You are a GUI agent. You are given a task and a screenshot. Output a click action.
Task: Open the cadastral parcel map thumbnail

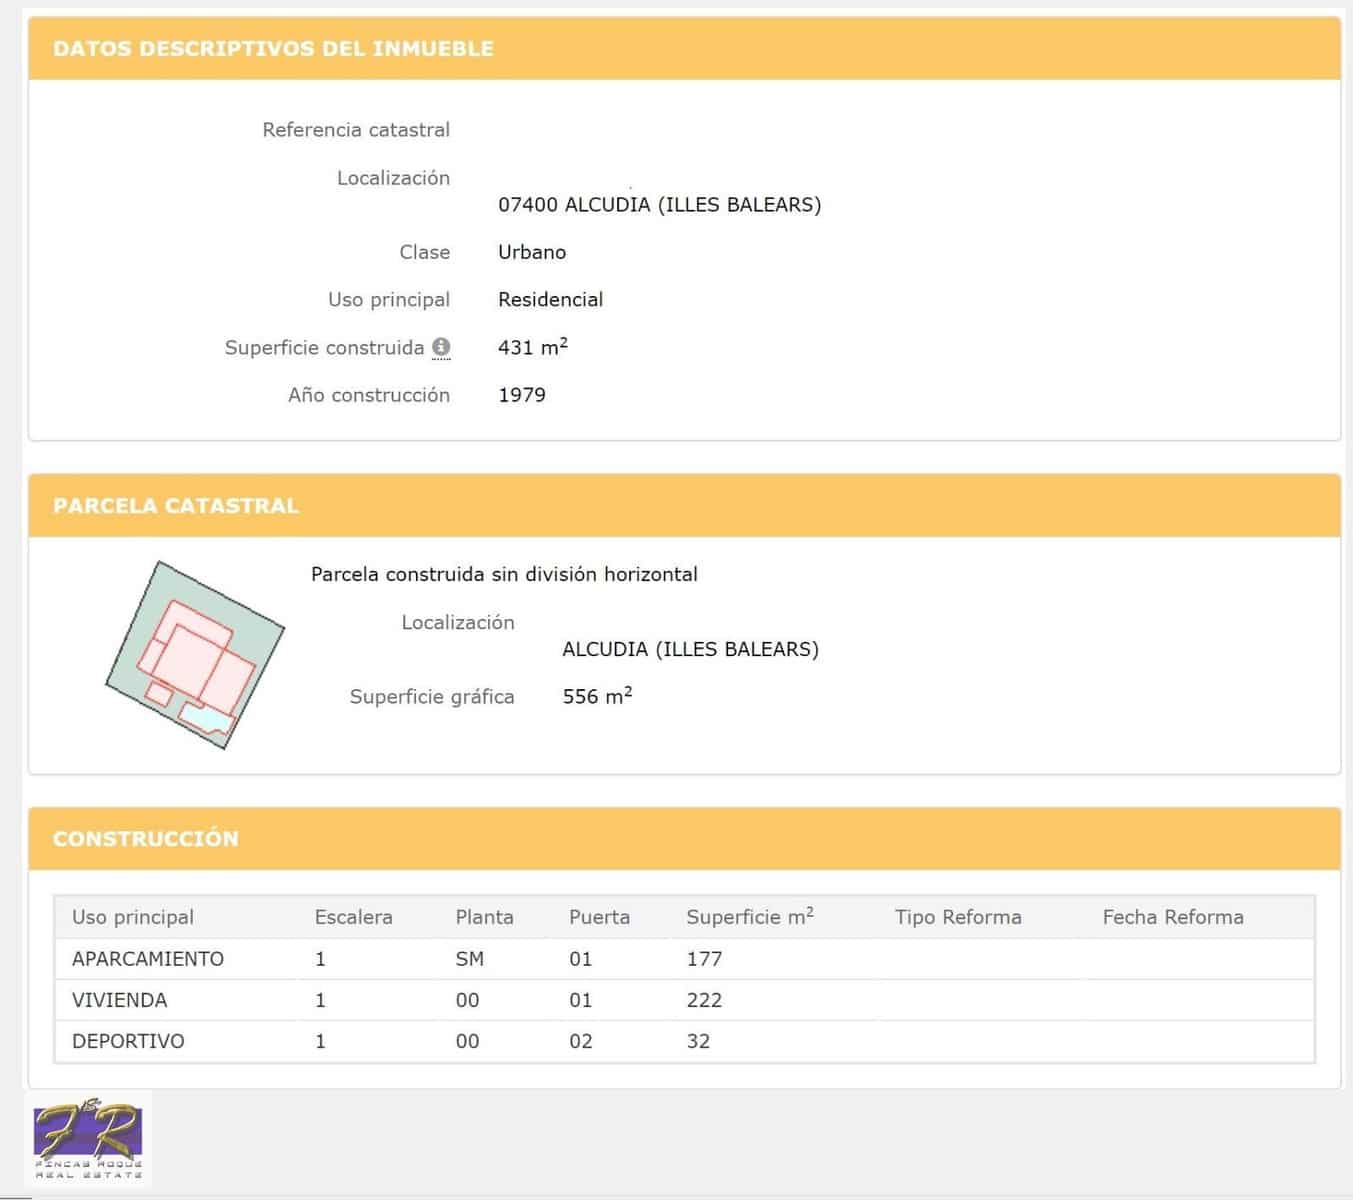(x=195, y=655)
